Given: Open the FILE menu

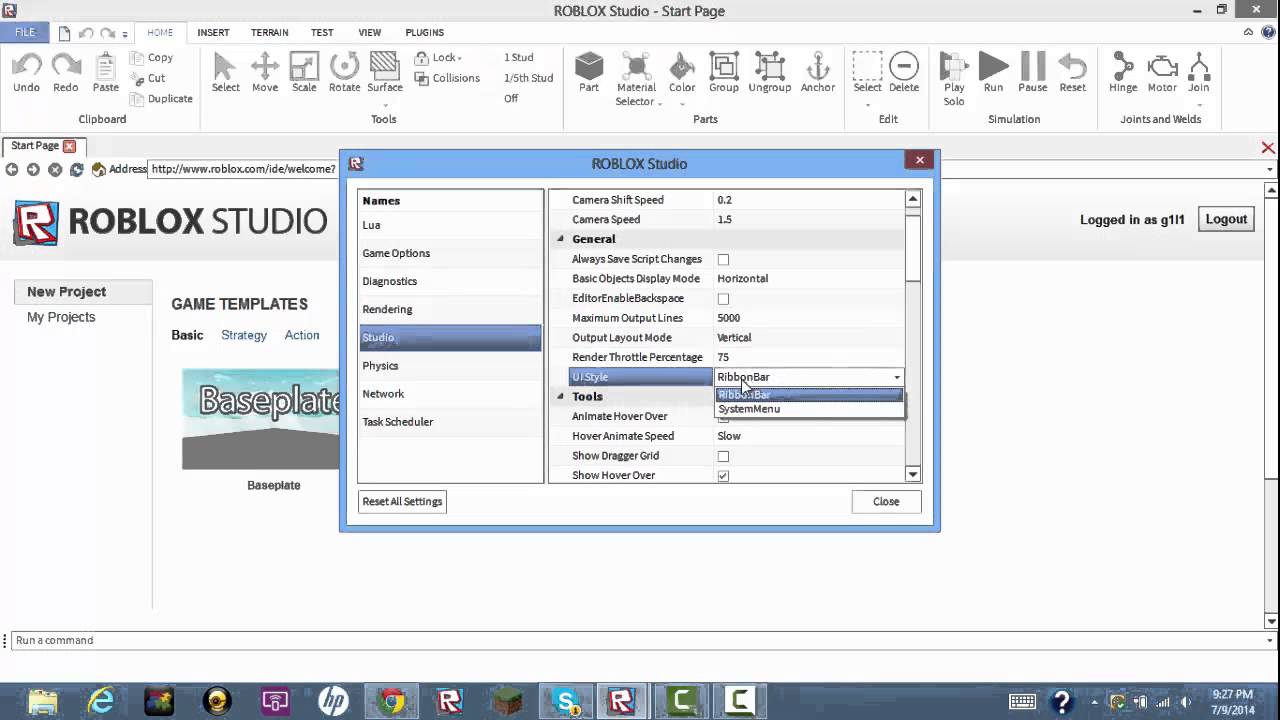Looking at the screenshot, I should point(25,32).
